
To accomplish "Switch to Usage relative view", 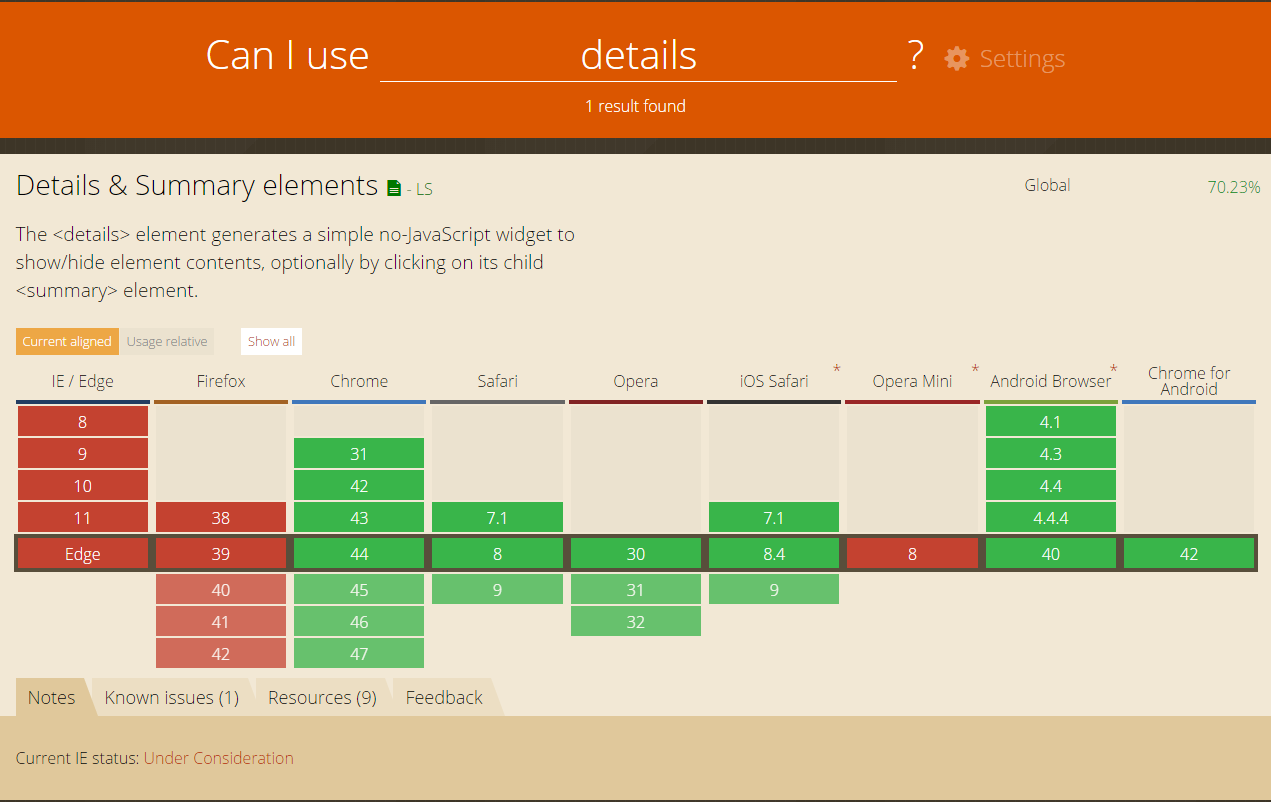I will (x=167, y=341).
